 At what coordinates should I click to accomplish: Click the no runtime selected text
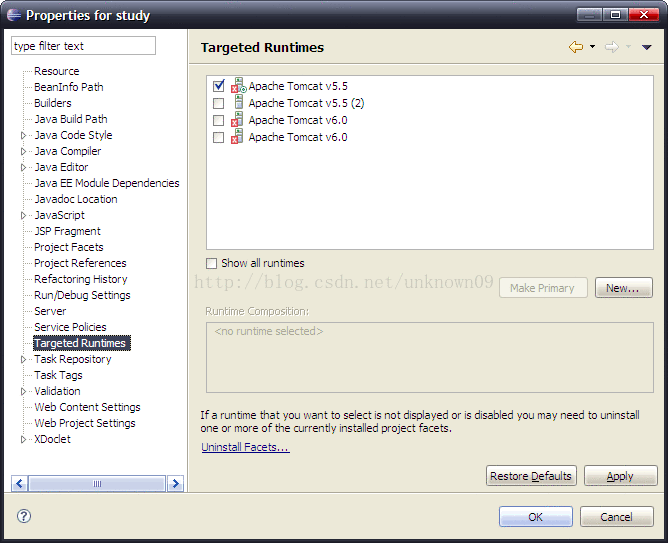(269, 331)
